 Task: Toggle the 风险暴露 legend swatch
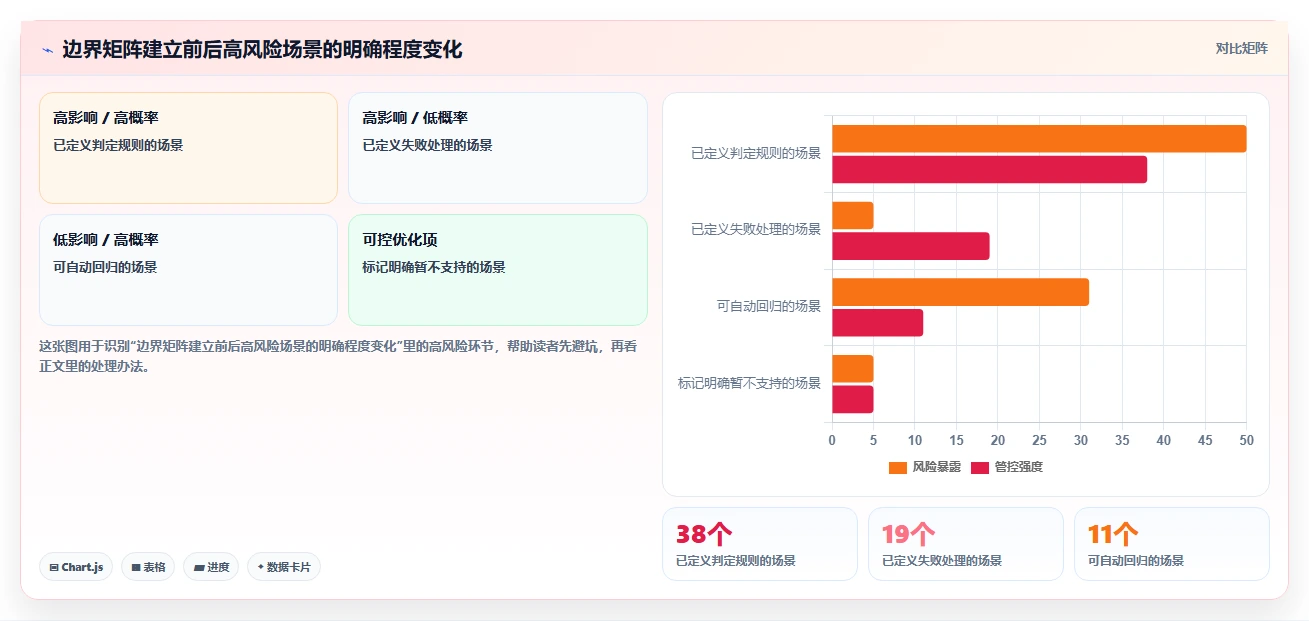coord(897,468)
